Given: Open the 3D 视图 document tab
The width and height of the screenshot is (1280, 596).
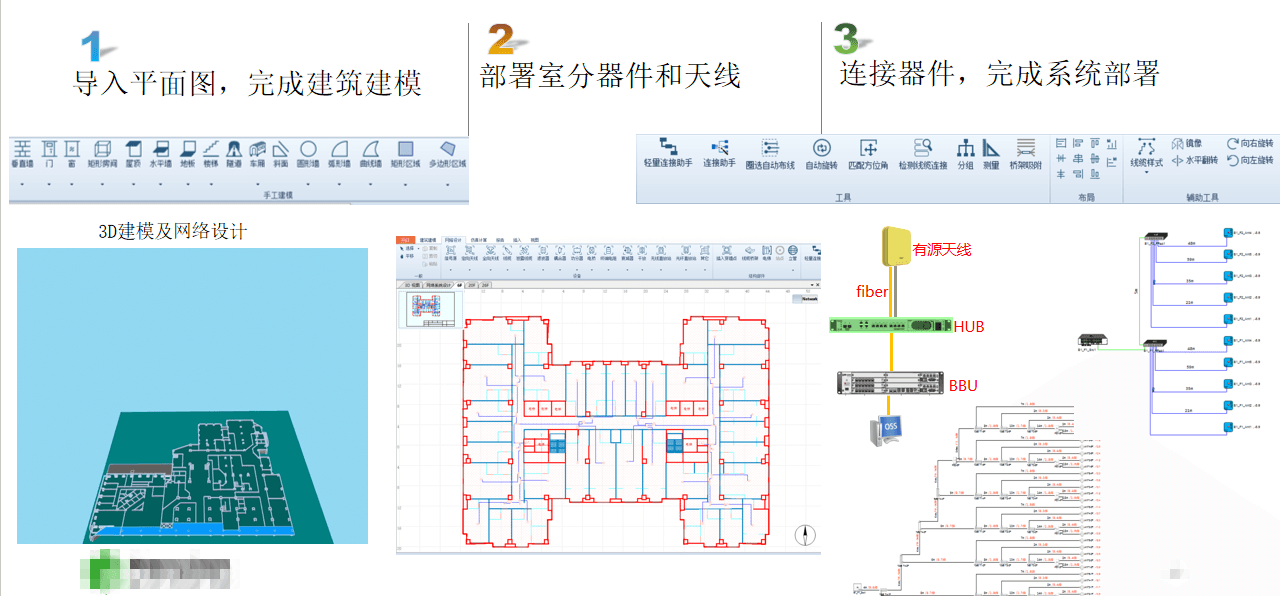Looking at the screenshot, I should pyautogui.click(x=412, y=285).
